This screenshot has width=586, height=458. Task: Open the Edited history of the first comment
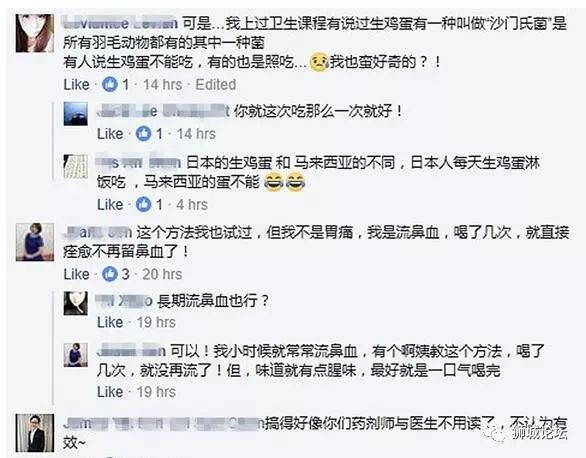point(216,84)
